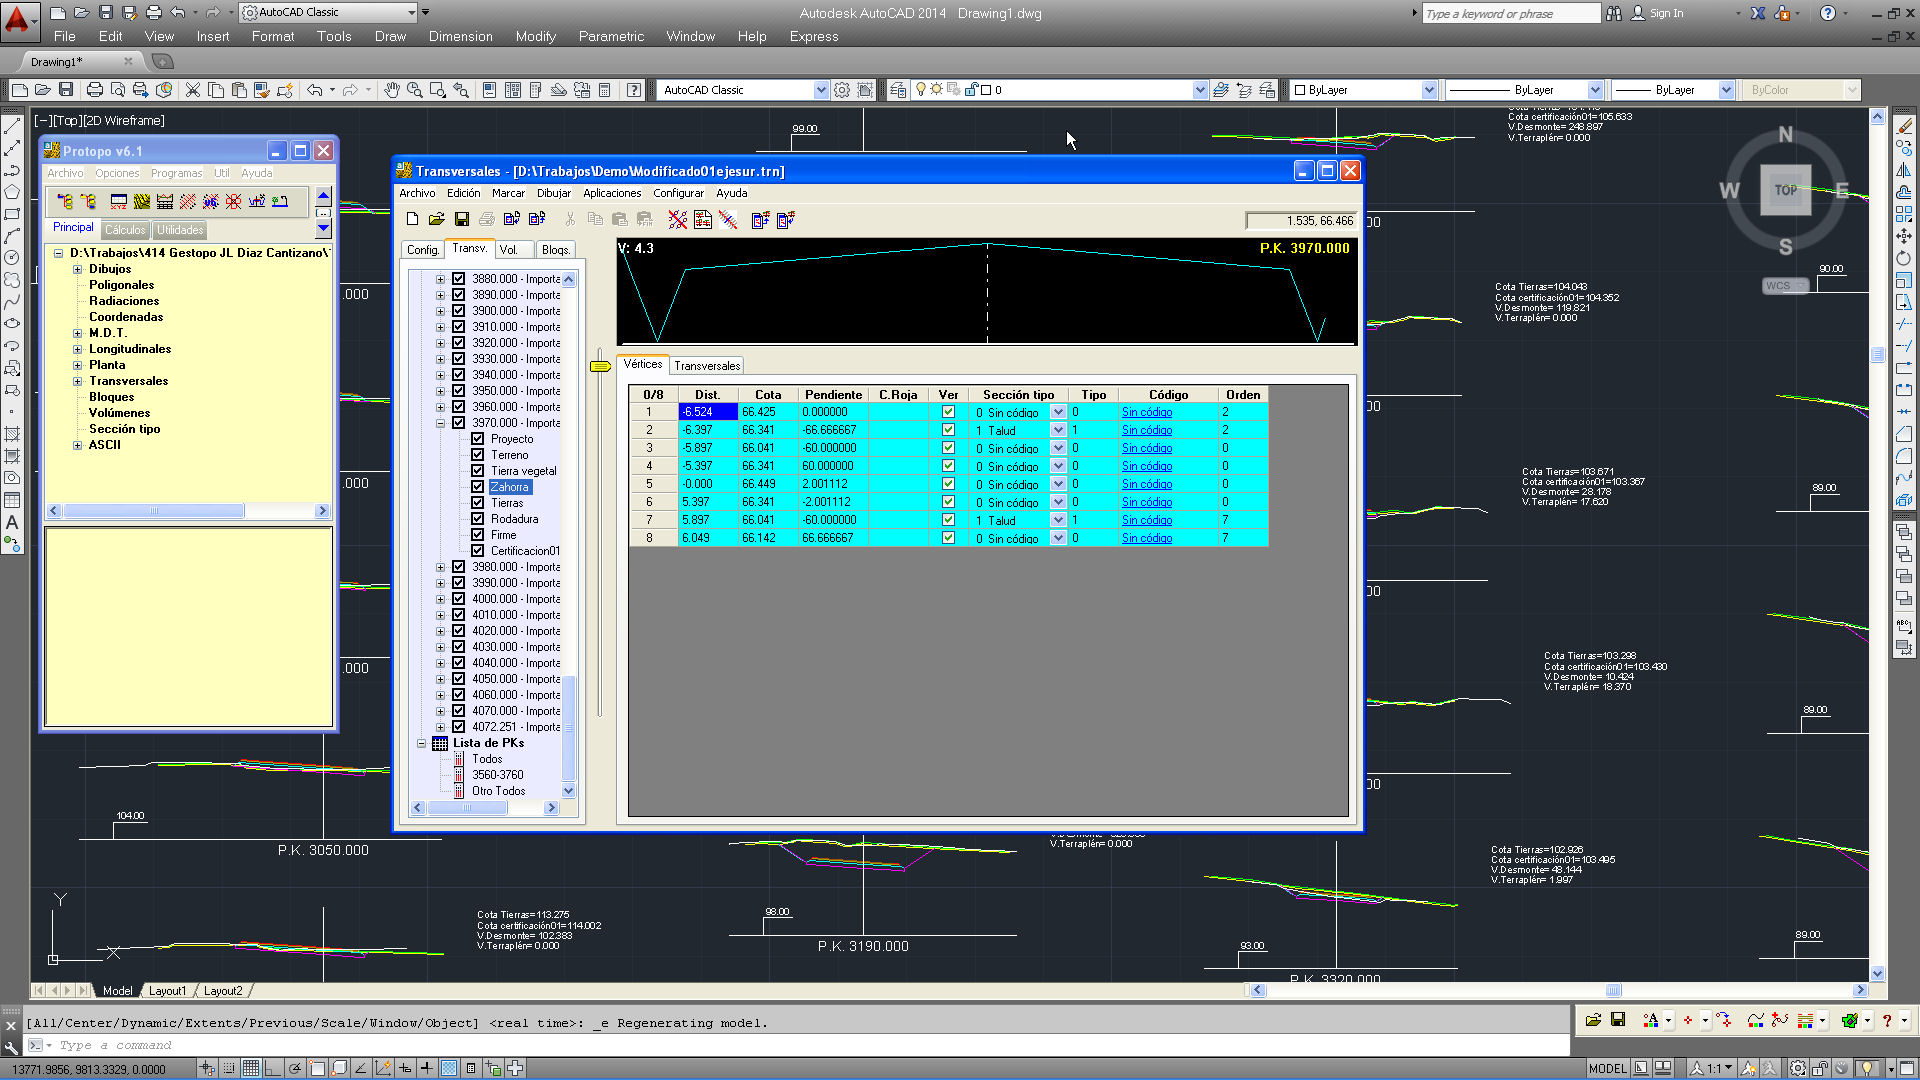Click the red crossed-lines icon in the Transversales toolbar

pyautogui.click(x=678, y=219)
